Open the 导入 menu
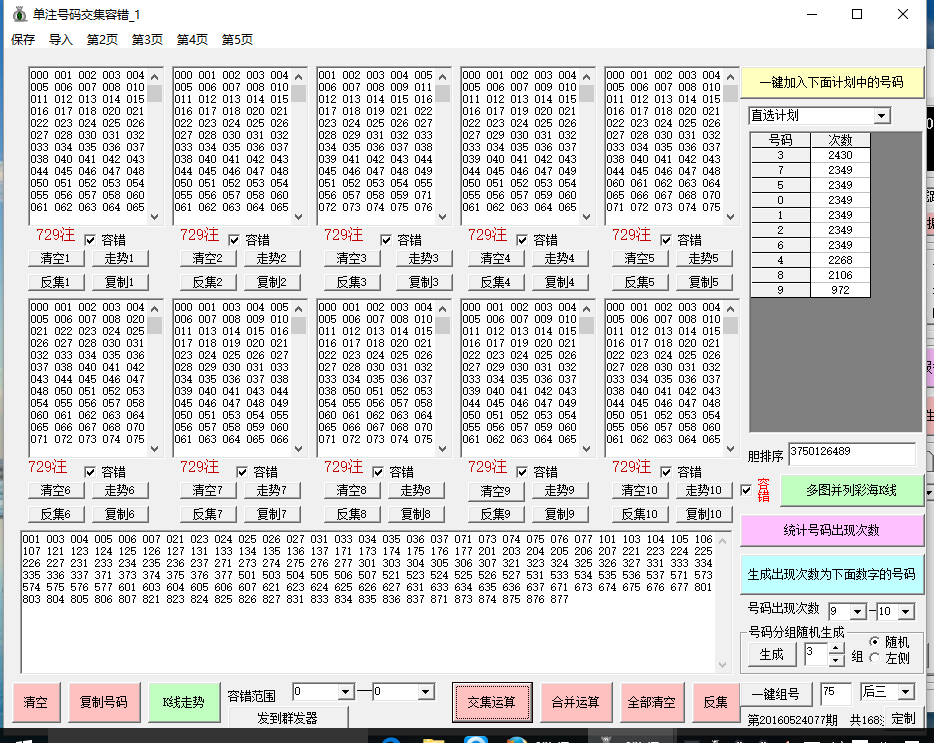The width and height of the screenshot is (934, 743). (x=61, y=40)
